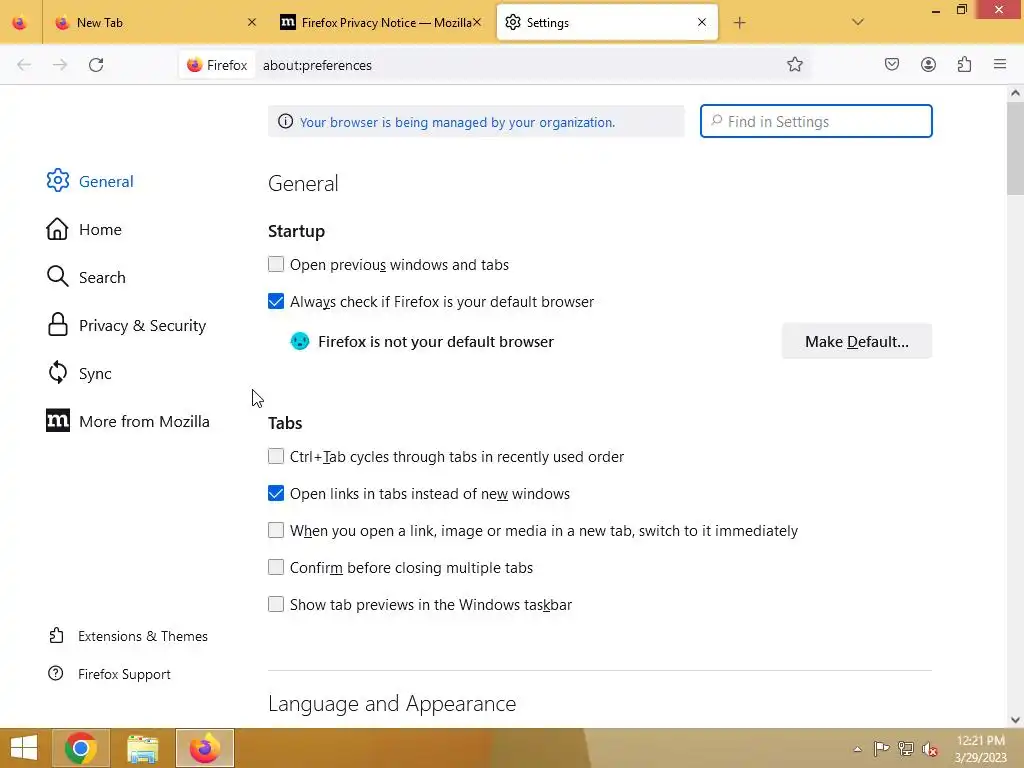Enable switch to new tab immediately option
This screenshot has width=1024, height=768.
coord(276,530)
